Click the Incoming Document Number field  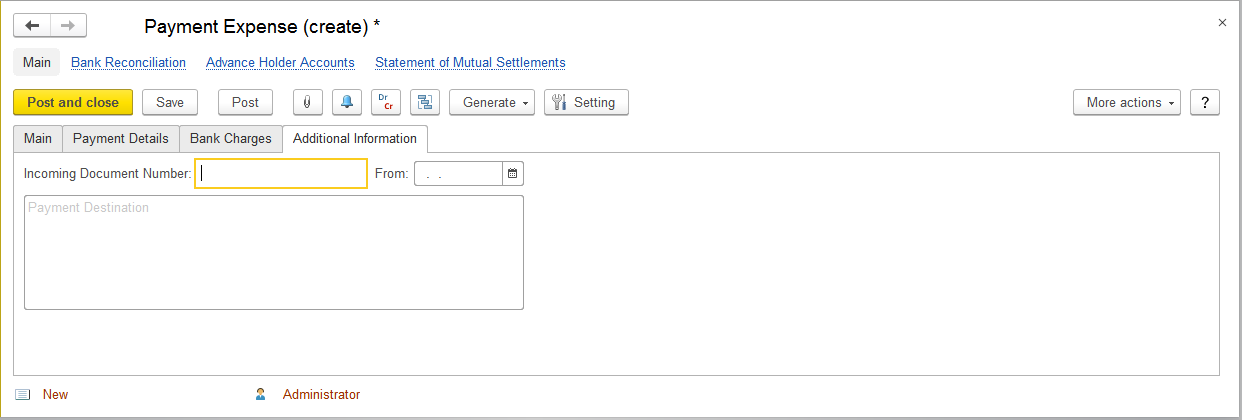coord(281,174)
